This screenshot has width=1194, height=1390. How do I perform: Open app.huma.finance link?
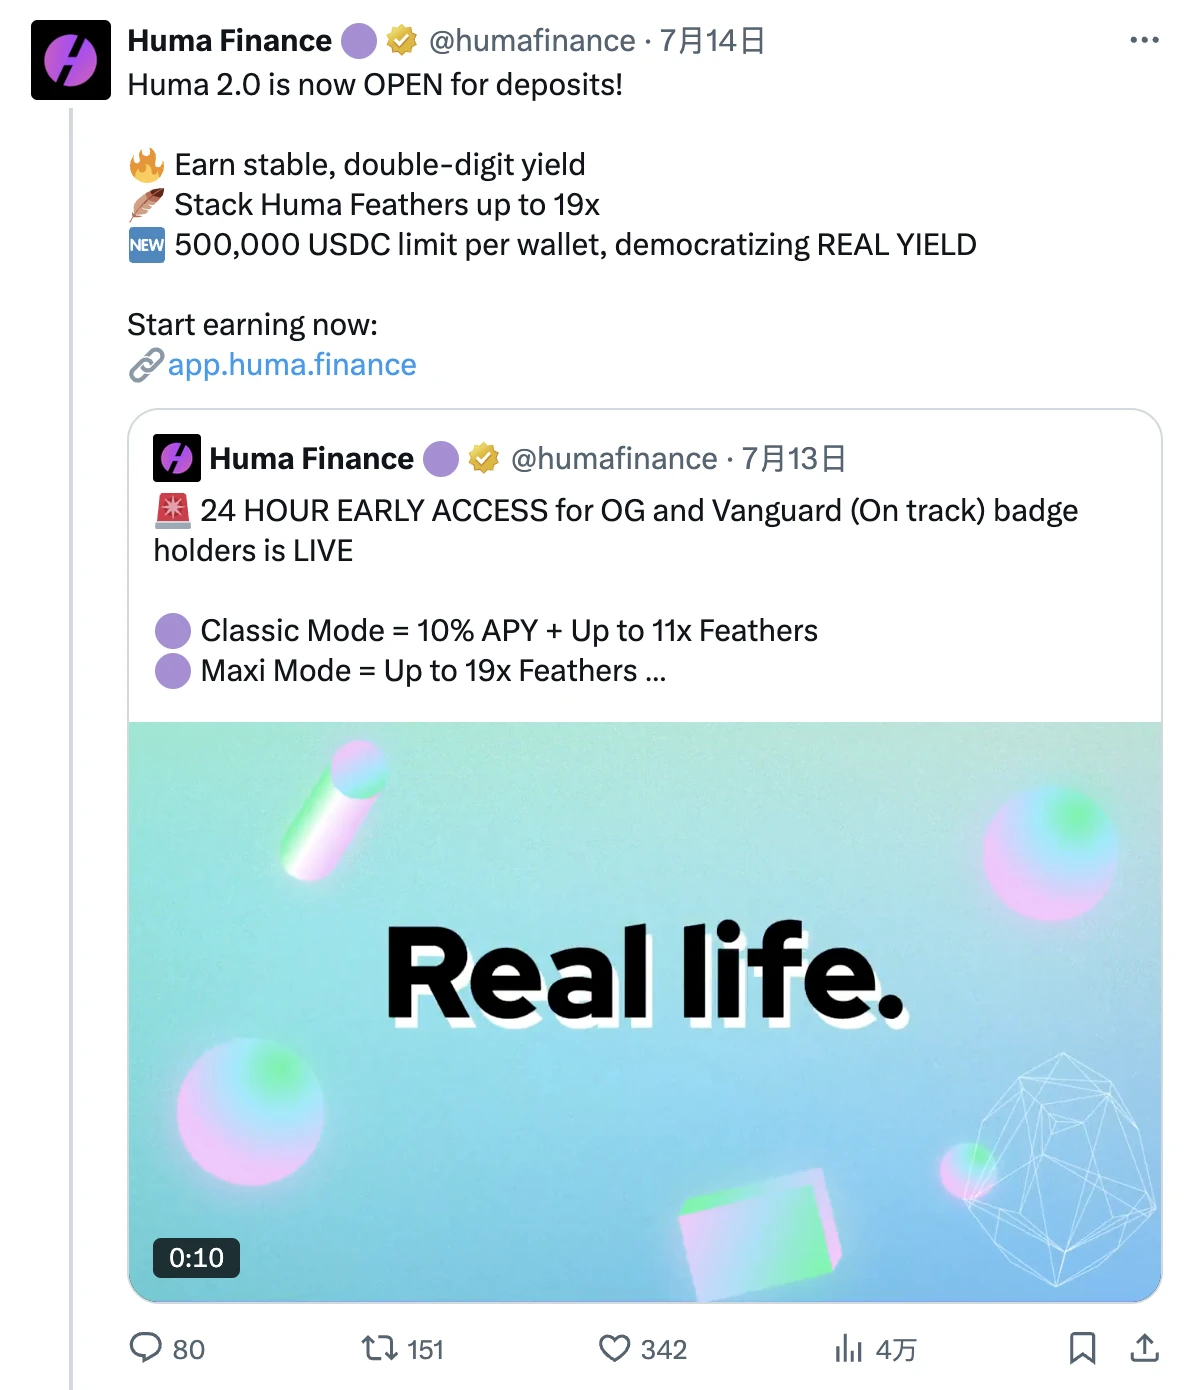click(x=291, y=365)
